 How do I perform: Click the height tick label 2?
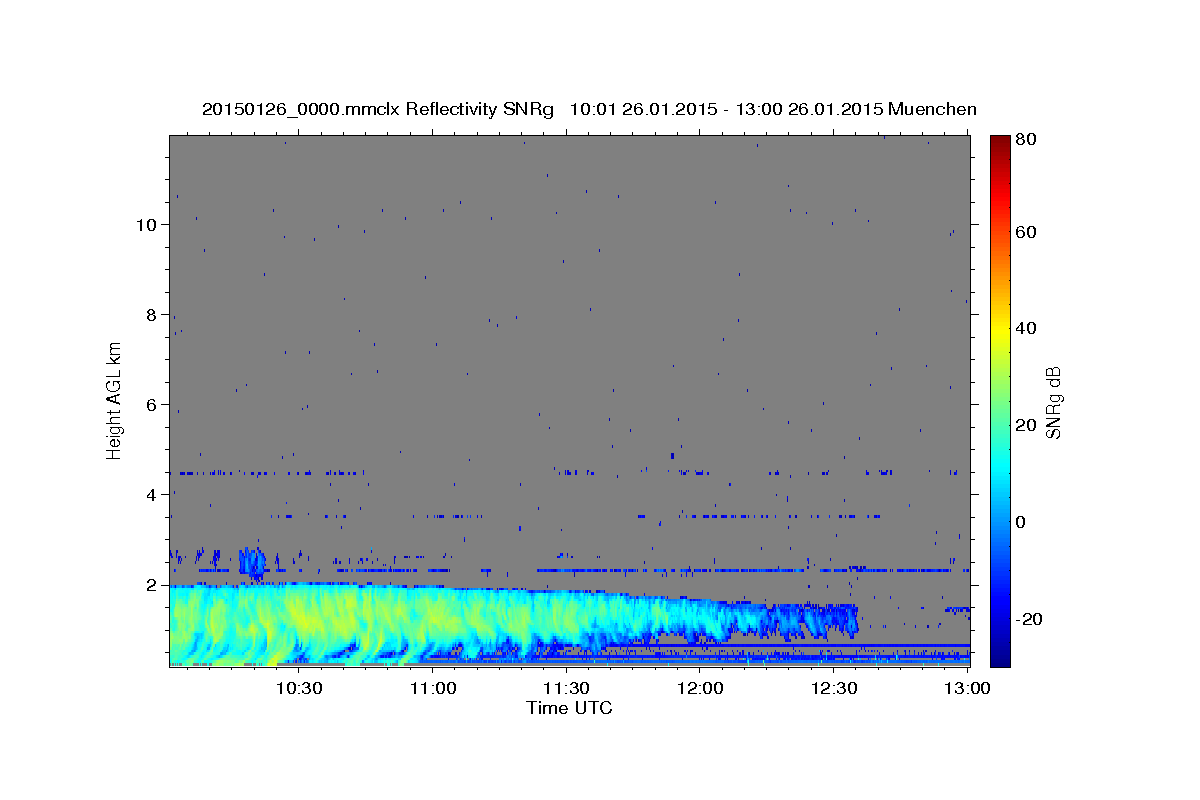pos(152,584)
